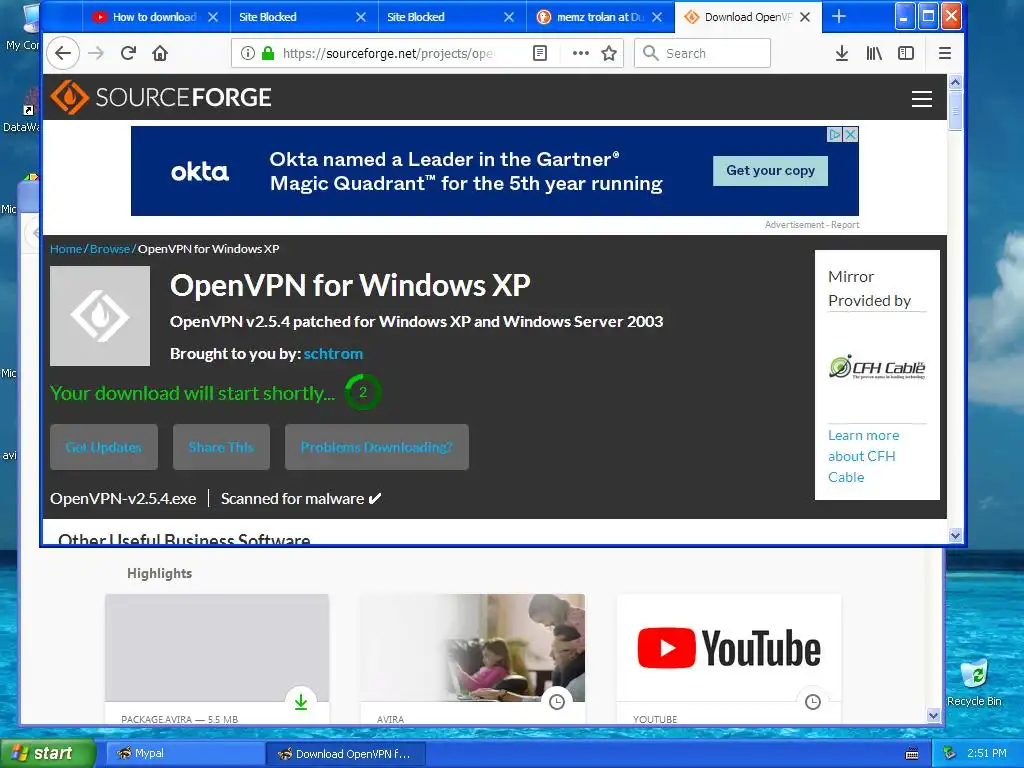Open the browser application hamburger menu
The image size is (1024, 768).
coord(944,53)
